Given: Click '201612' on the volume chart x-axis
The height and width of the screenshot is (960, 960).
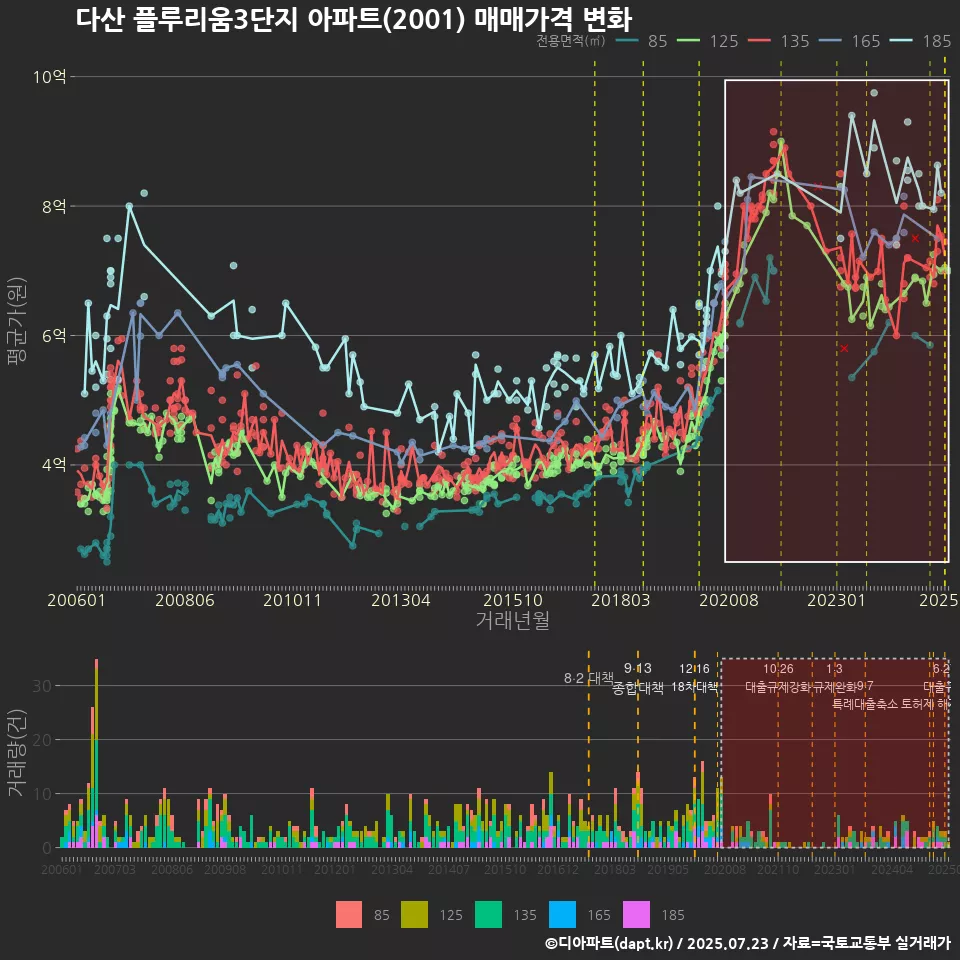Looking at the screenshot, I should click(x=558, y=869).
